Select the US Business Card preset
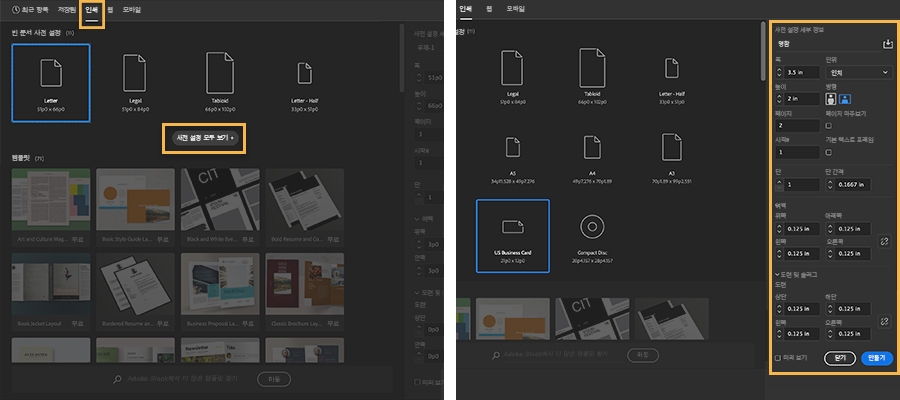The width and height of the screenshot is (900, 400). pyautogui.click(x=513, y=236)
